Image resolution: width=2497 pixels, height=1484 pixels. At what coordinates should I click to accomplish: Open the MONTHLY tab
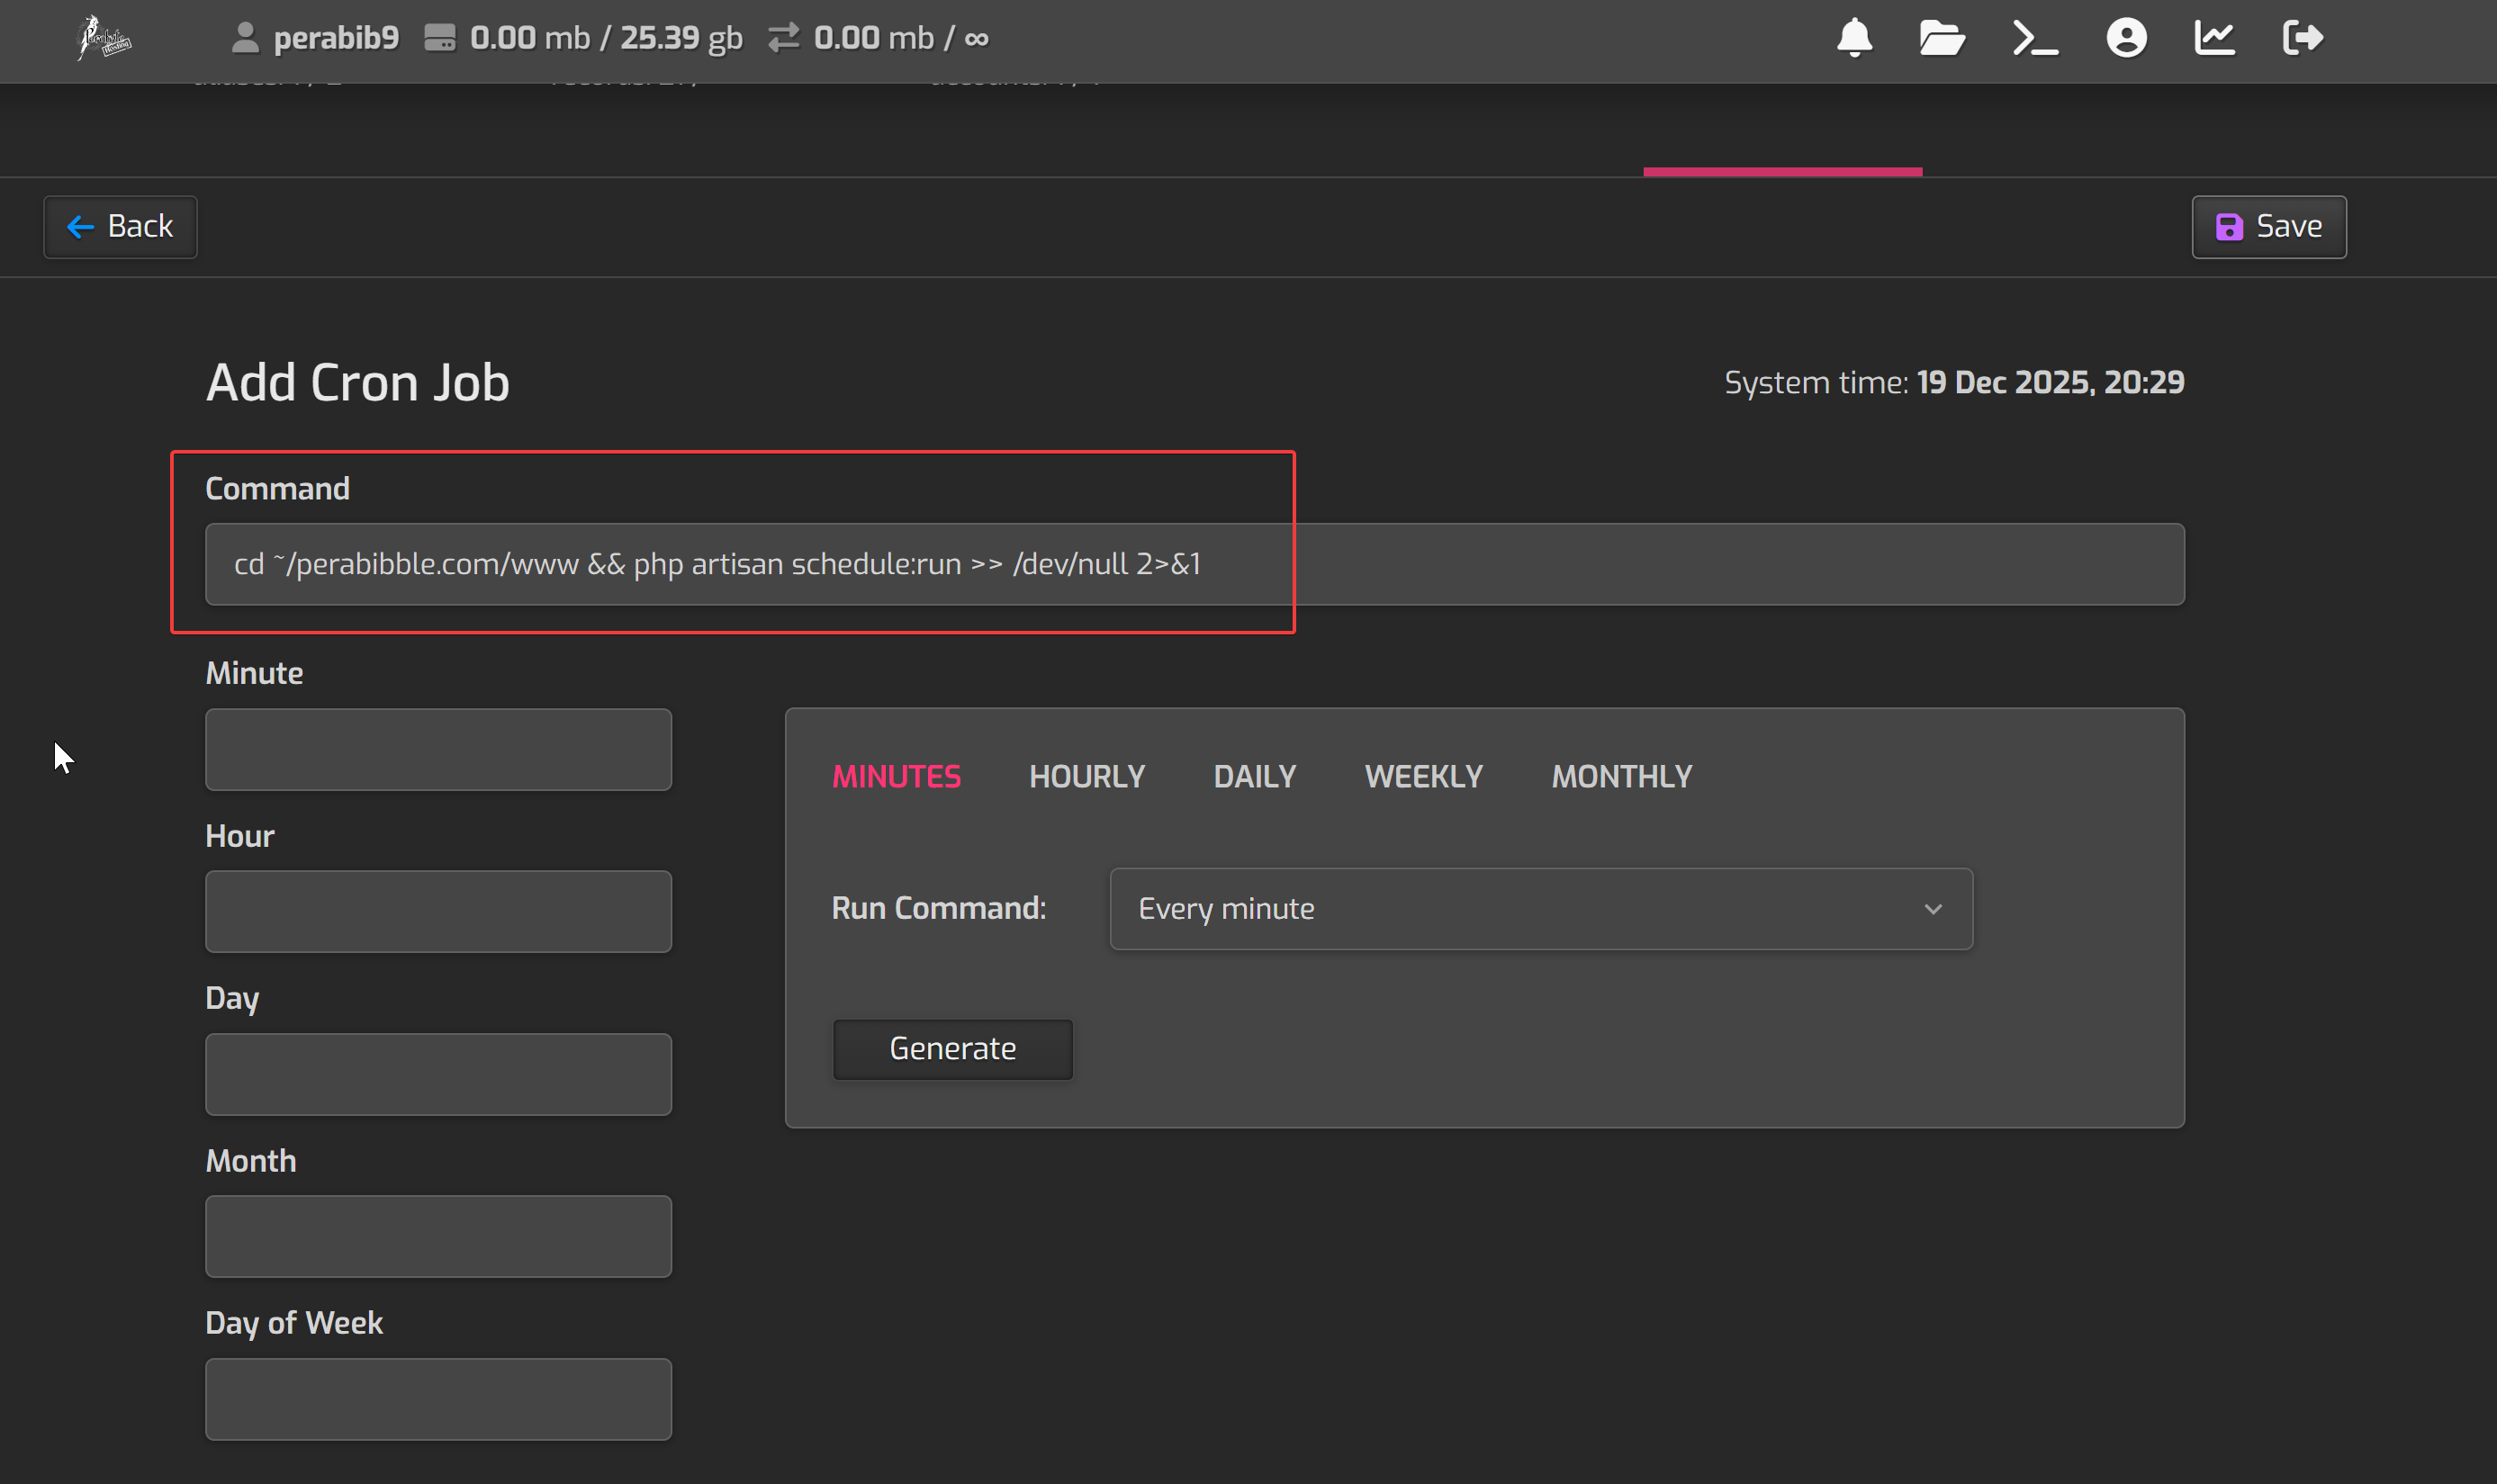click(1621, 776)
